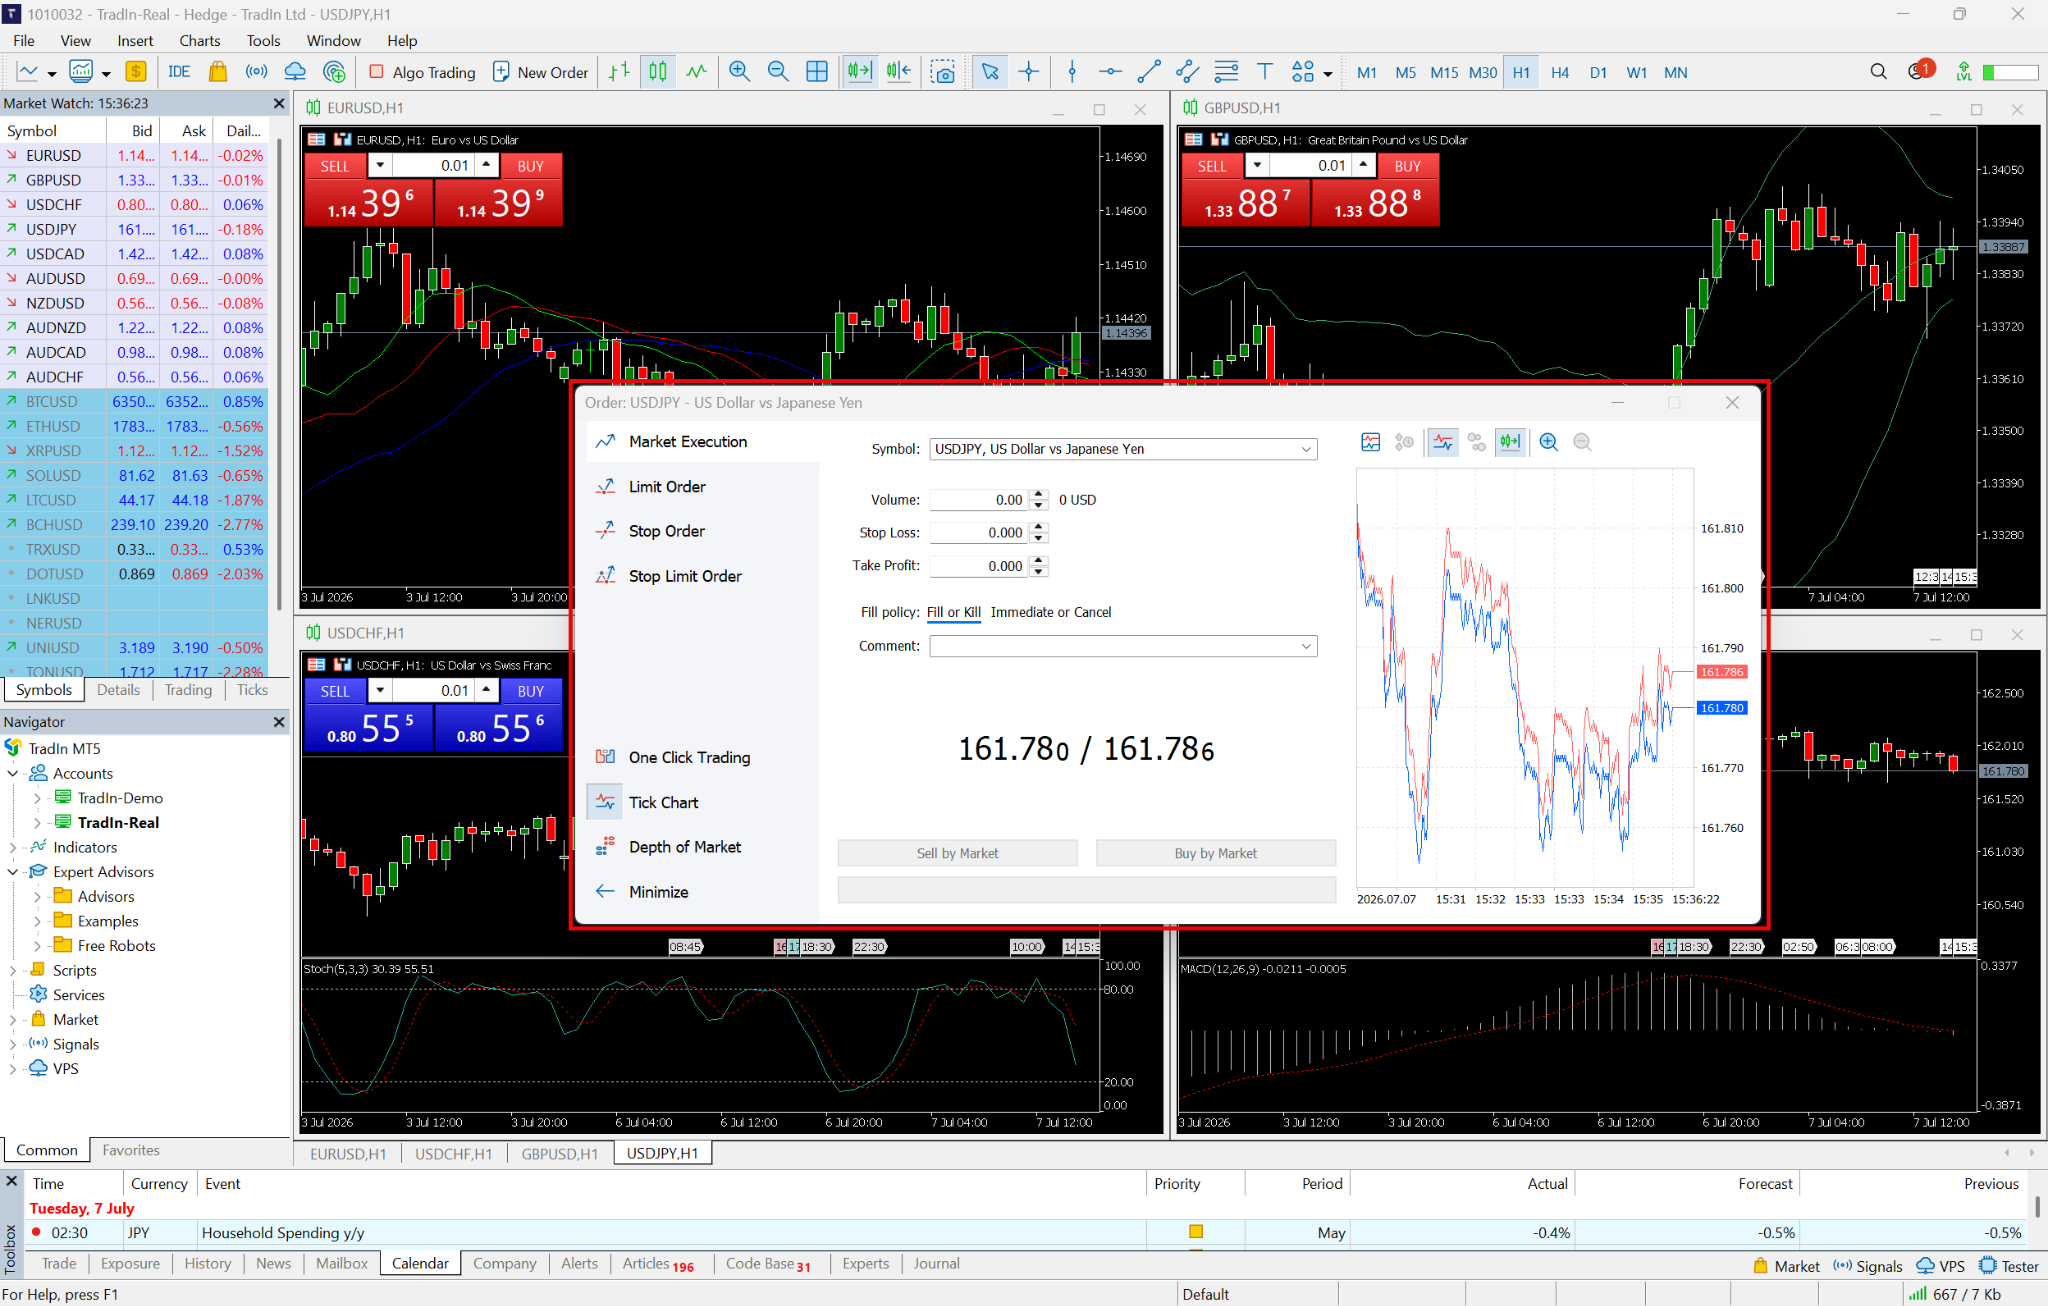The height and width of the screenshot is (1306, 2048).
Task: Click the Volume input field
Action: point(979,500)
